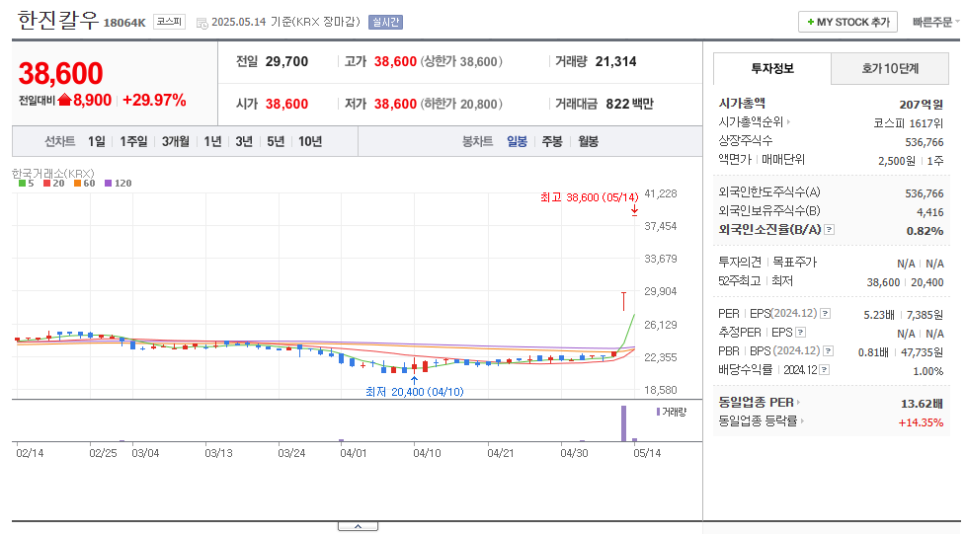The height and width of the screenshot is (534, 966).
Task: Click help icon next to PBR BPS(2024.12)
Action: coord(828,351)
